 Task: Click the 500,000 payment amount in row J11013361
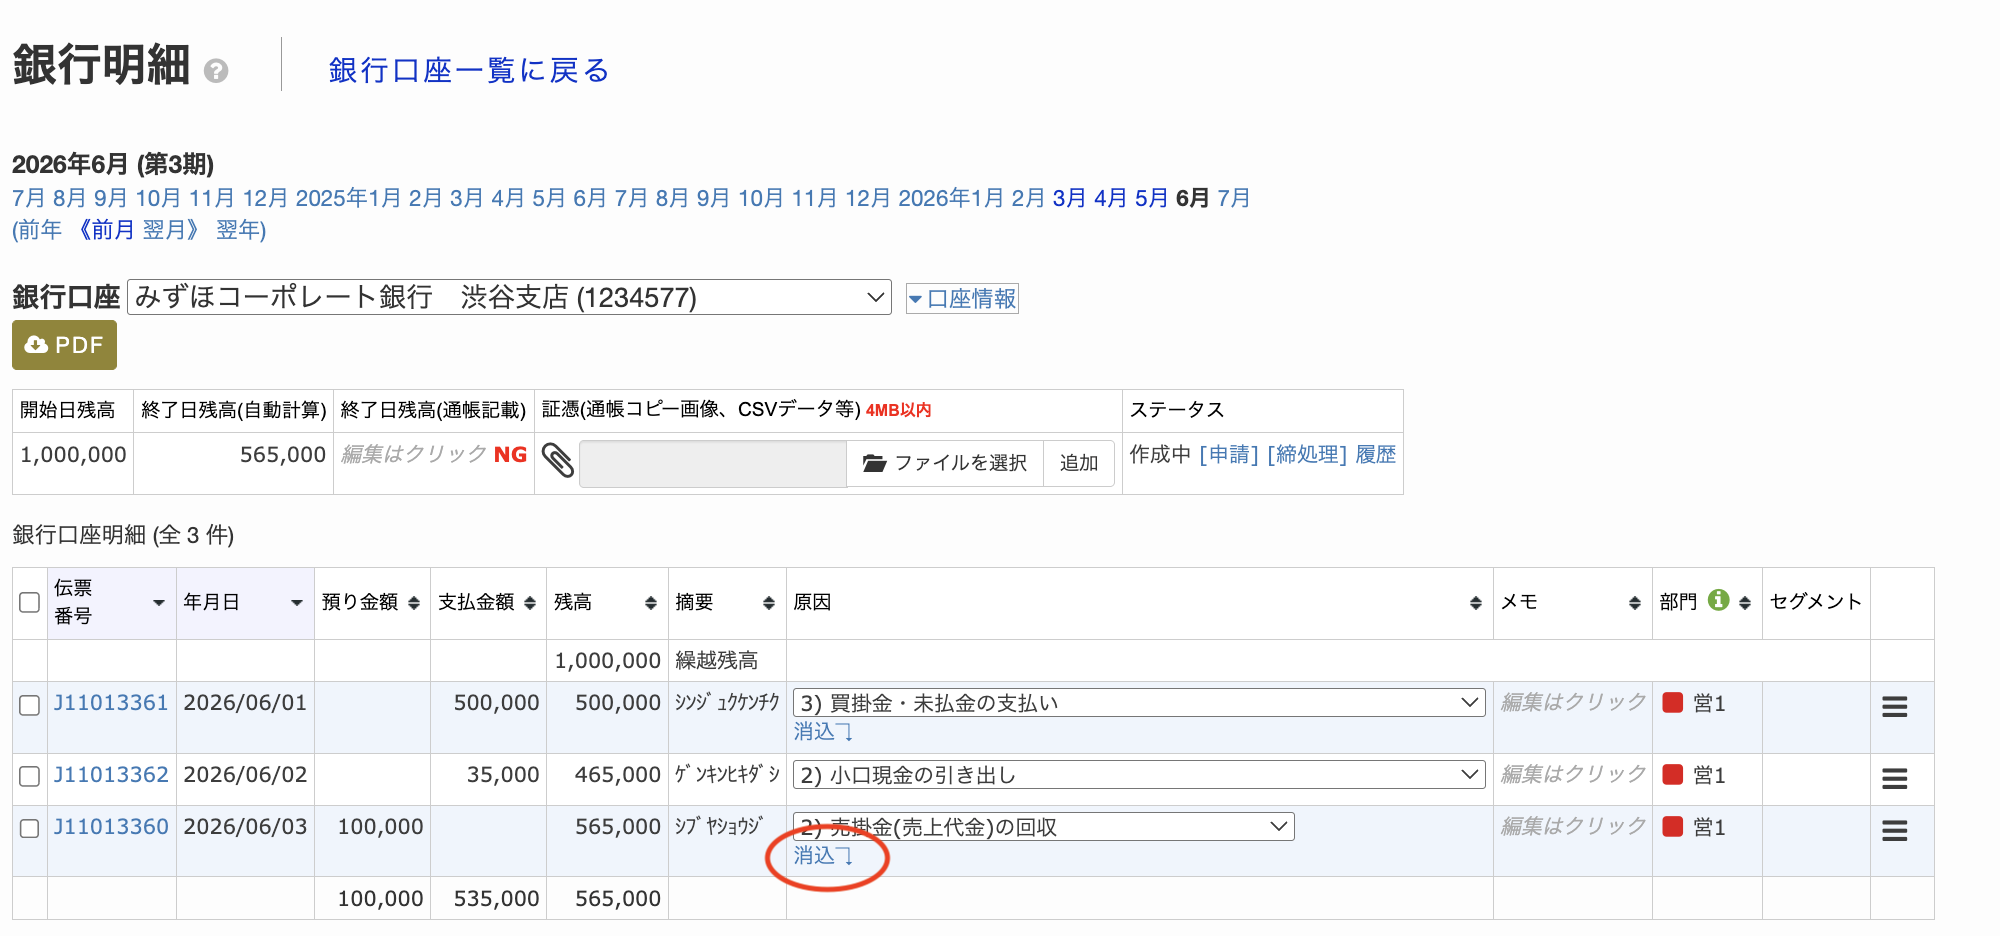[x=496, y=702]
